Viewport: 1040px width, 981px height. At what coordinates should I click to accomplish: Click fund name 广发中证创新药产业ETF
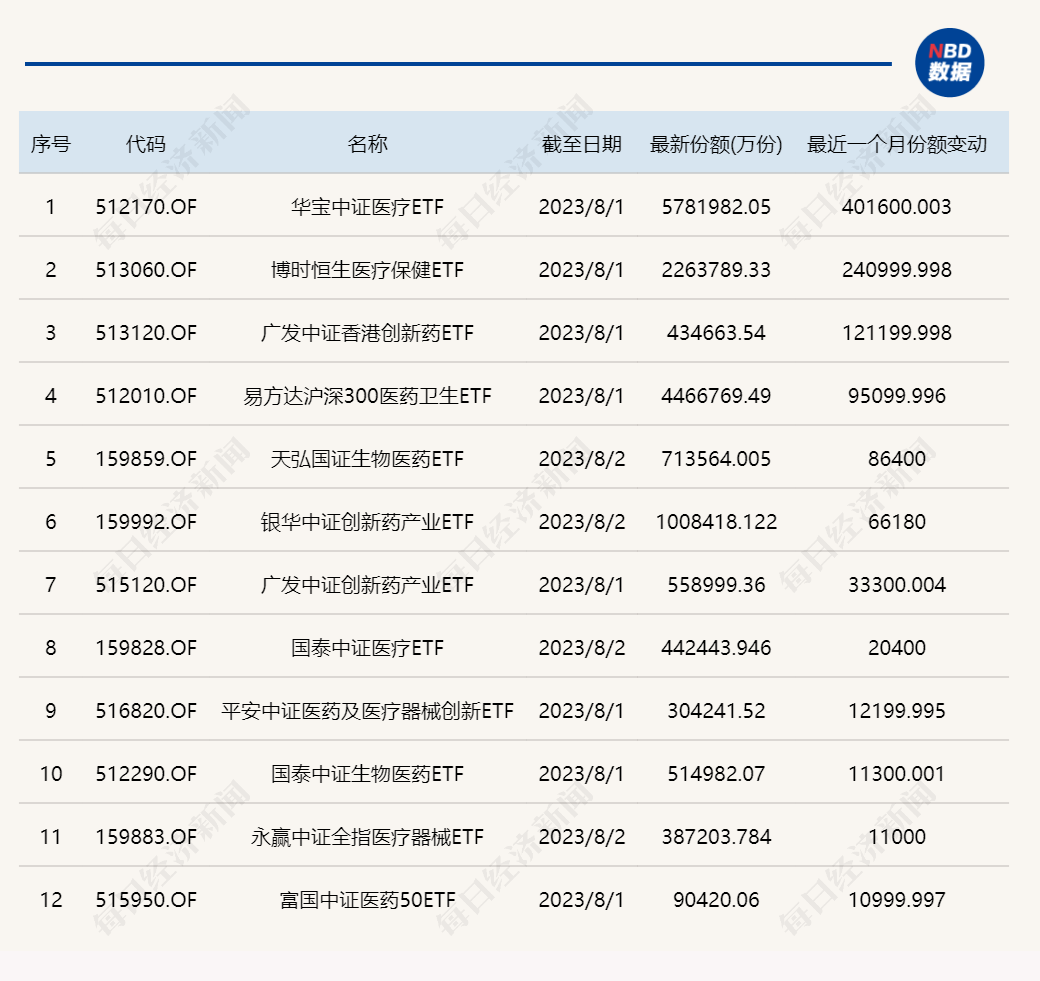[367, 585]
